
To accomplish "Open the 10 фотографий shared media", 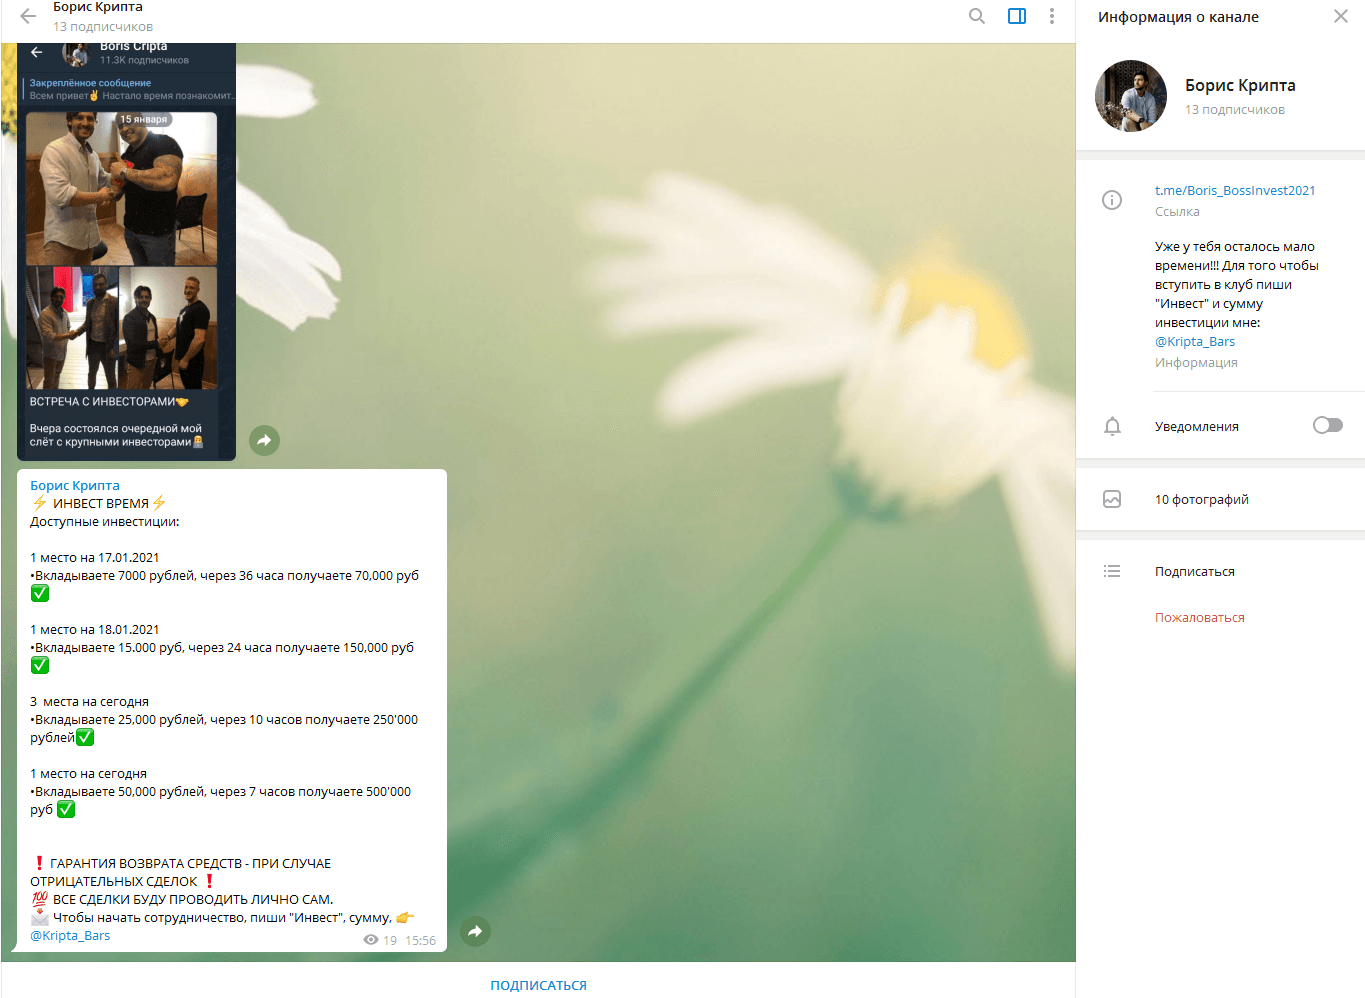I will 1201,500.
